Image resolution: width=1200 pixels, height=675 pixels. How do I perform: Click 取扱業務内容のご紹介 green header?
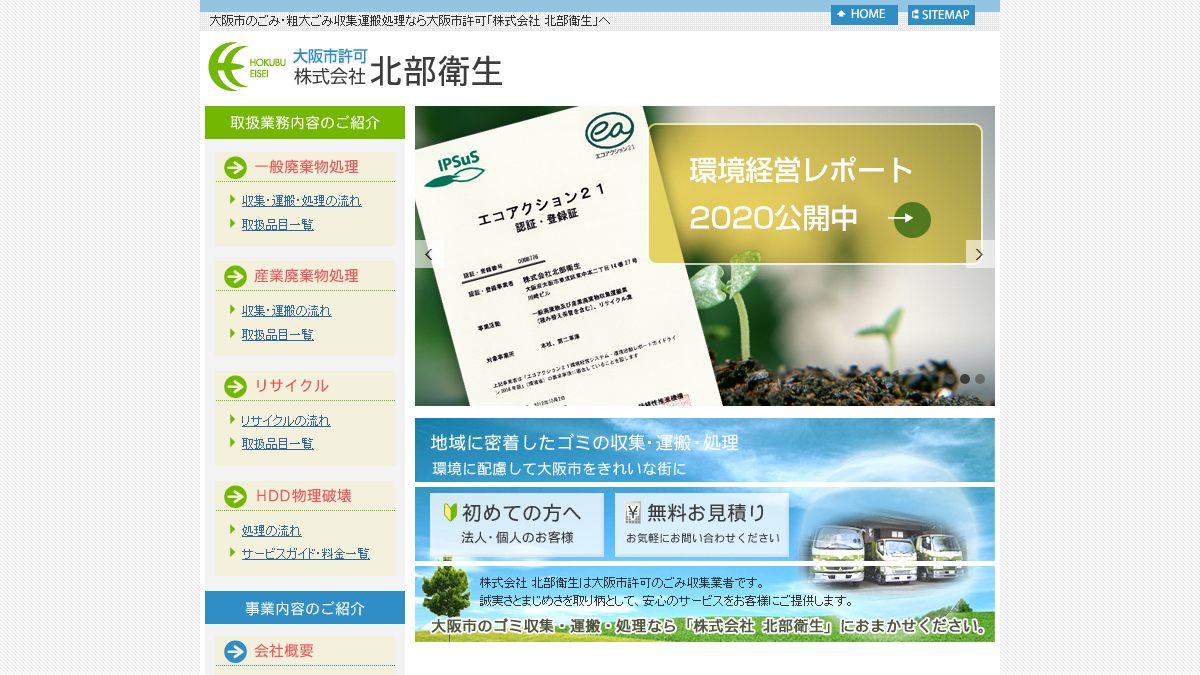coord(305,123)
